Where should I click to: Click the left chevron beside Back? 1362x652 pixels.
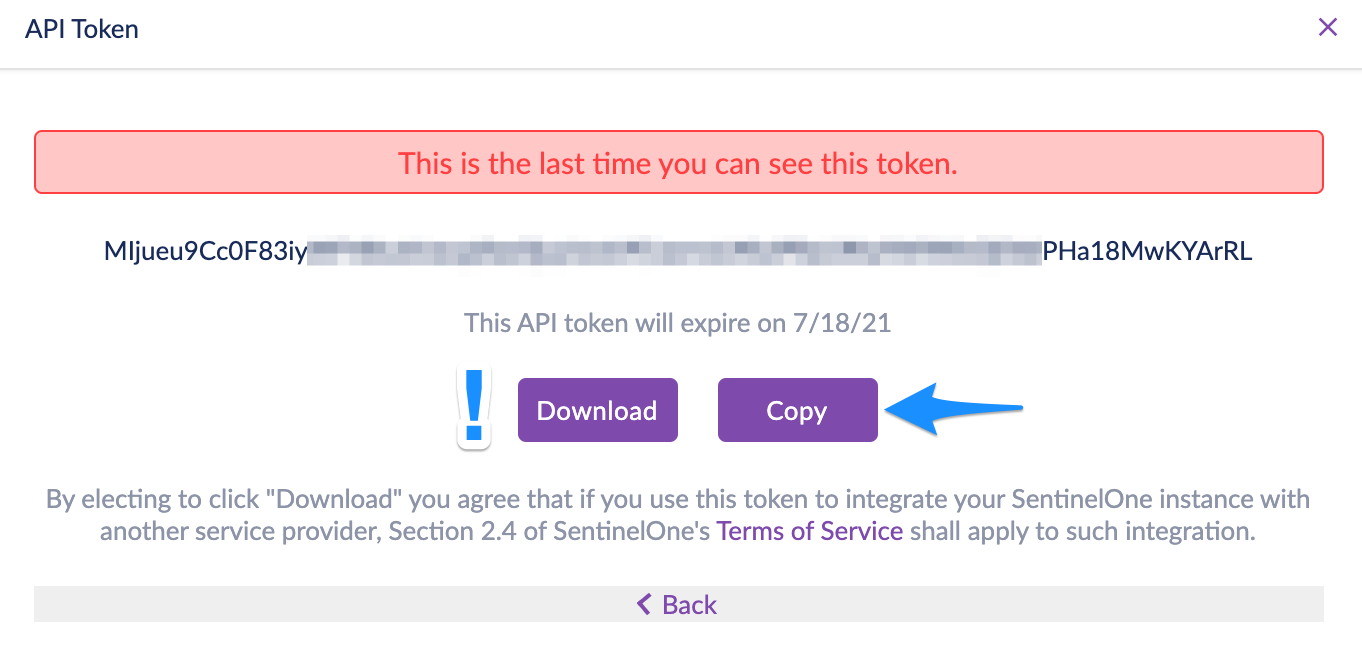tap(644, 604)
